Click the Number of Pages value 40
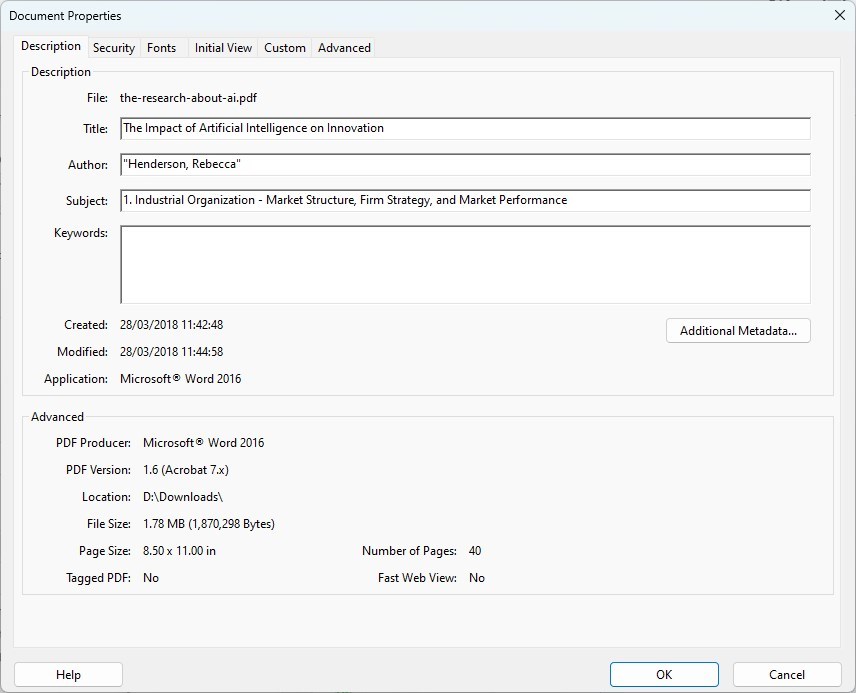The height and width of the screenshot is (693, 856). tap(475, 551)
